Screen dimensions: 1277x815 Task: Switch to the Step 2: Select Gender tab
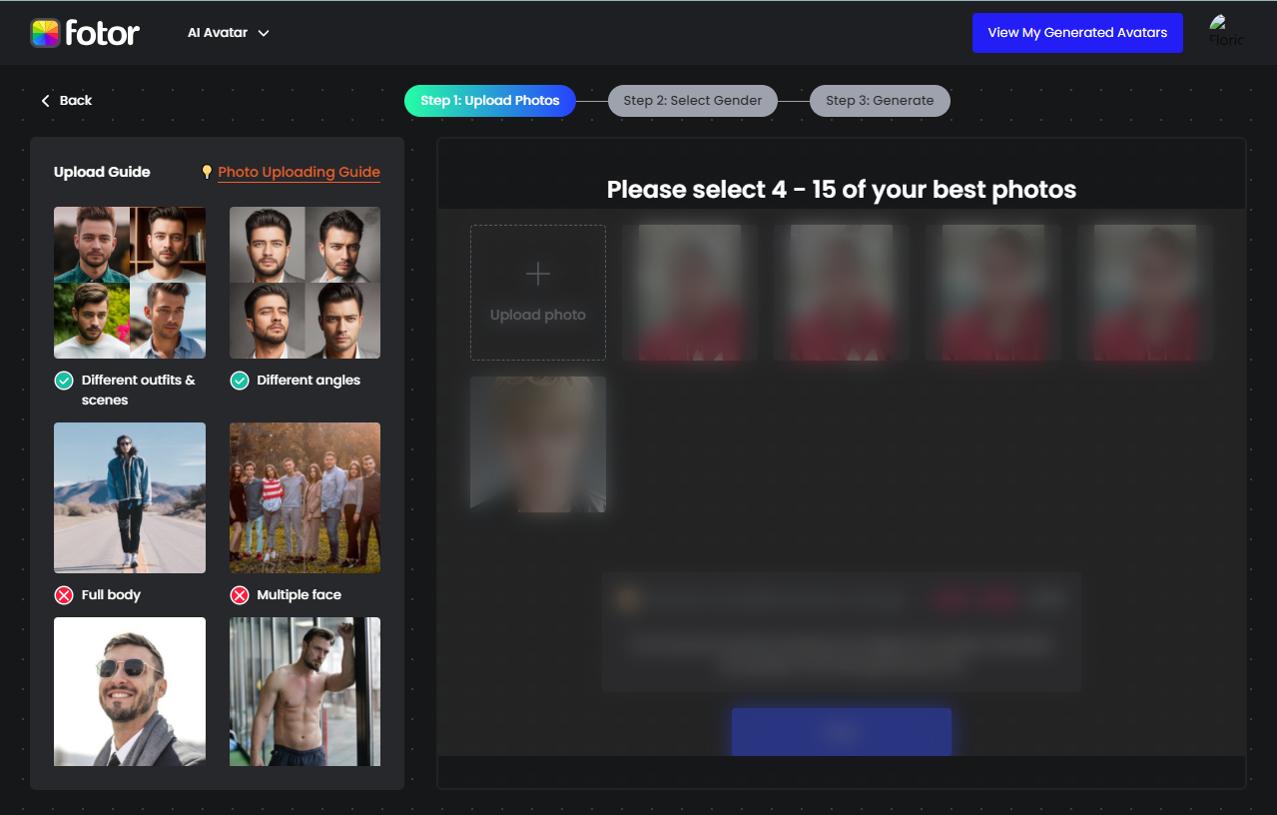tap(692, 100)
